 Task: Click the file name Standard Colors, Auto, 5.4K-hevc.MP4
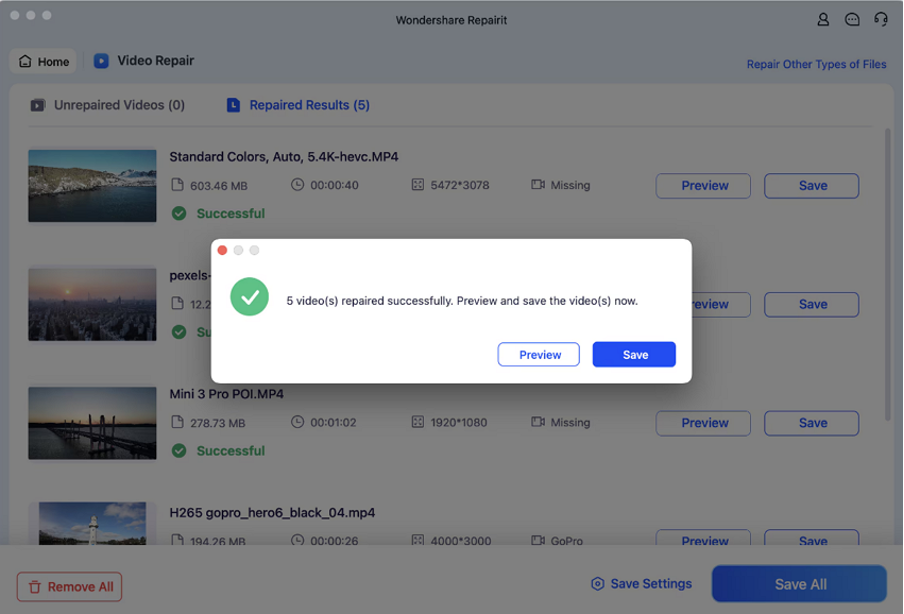284,157
